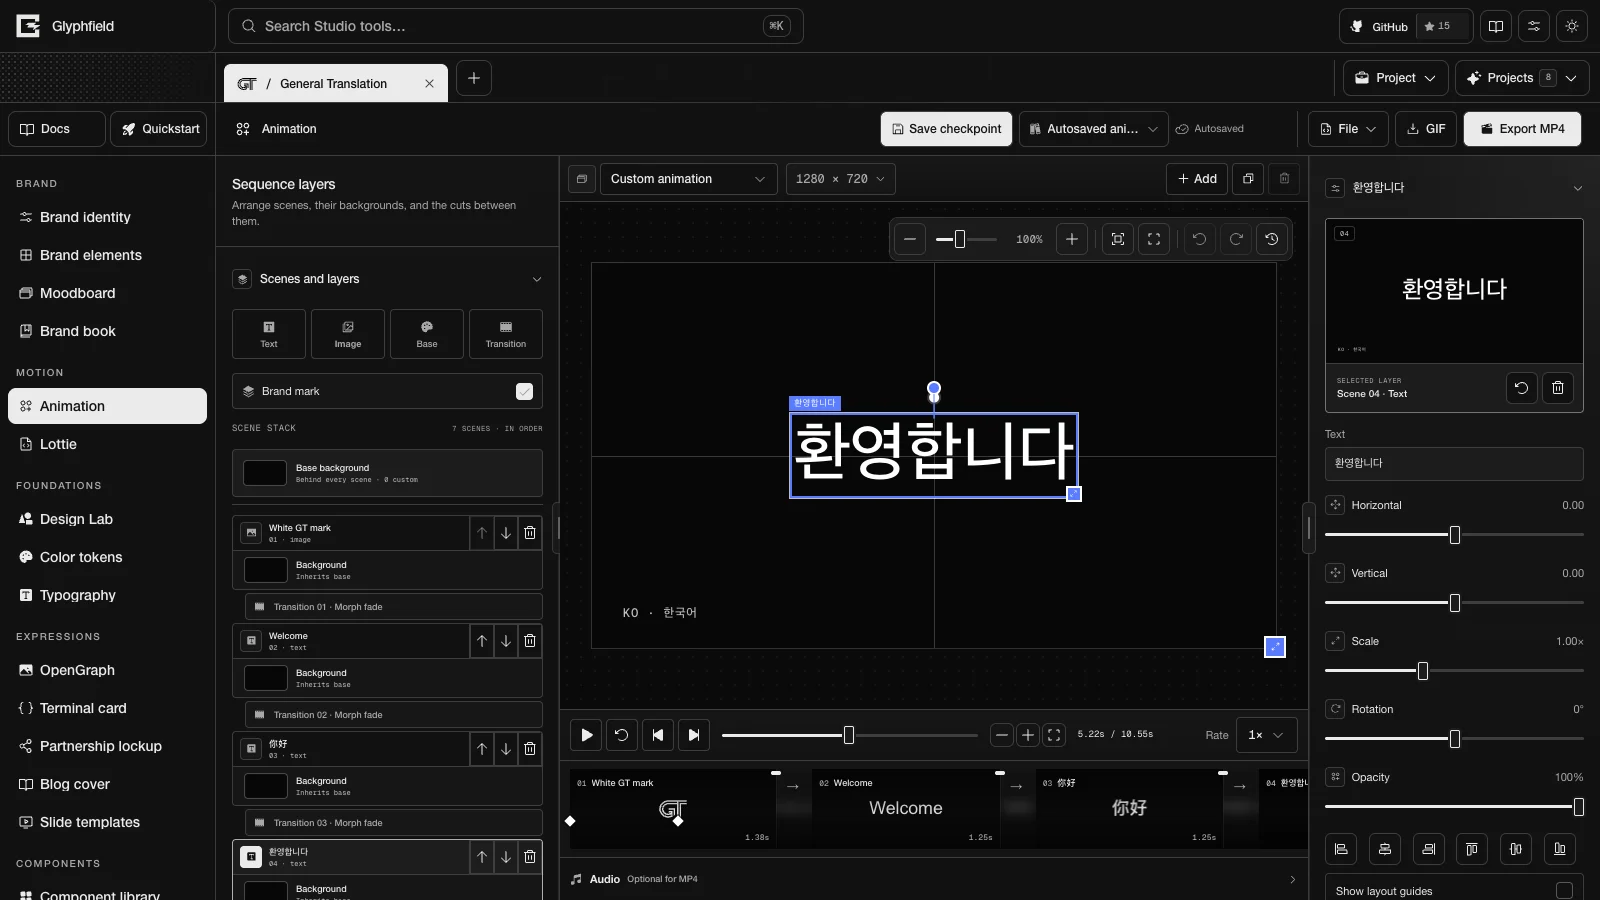Image resolution: width=1600 pixels, height=900 pixels.
Task: Duplicate scene icon next to Add
Action: (x=1248, y=179)
